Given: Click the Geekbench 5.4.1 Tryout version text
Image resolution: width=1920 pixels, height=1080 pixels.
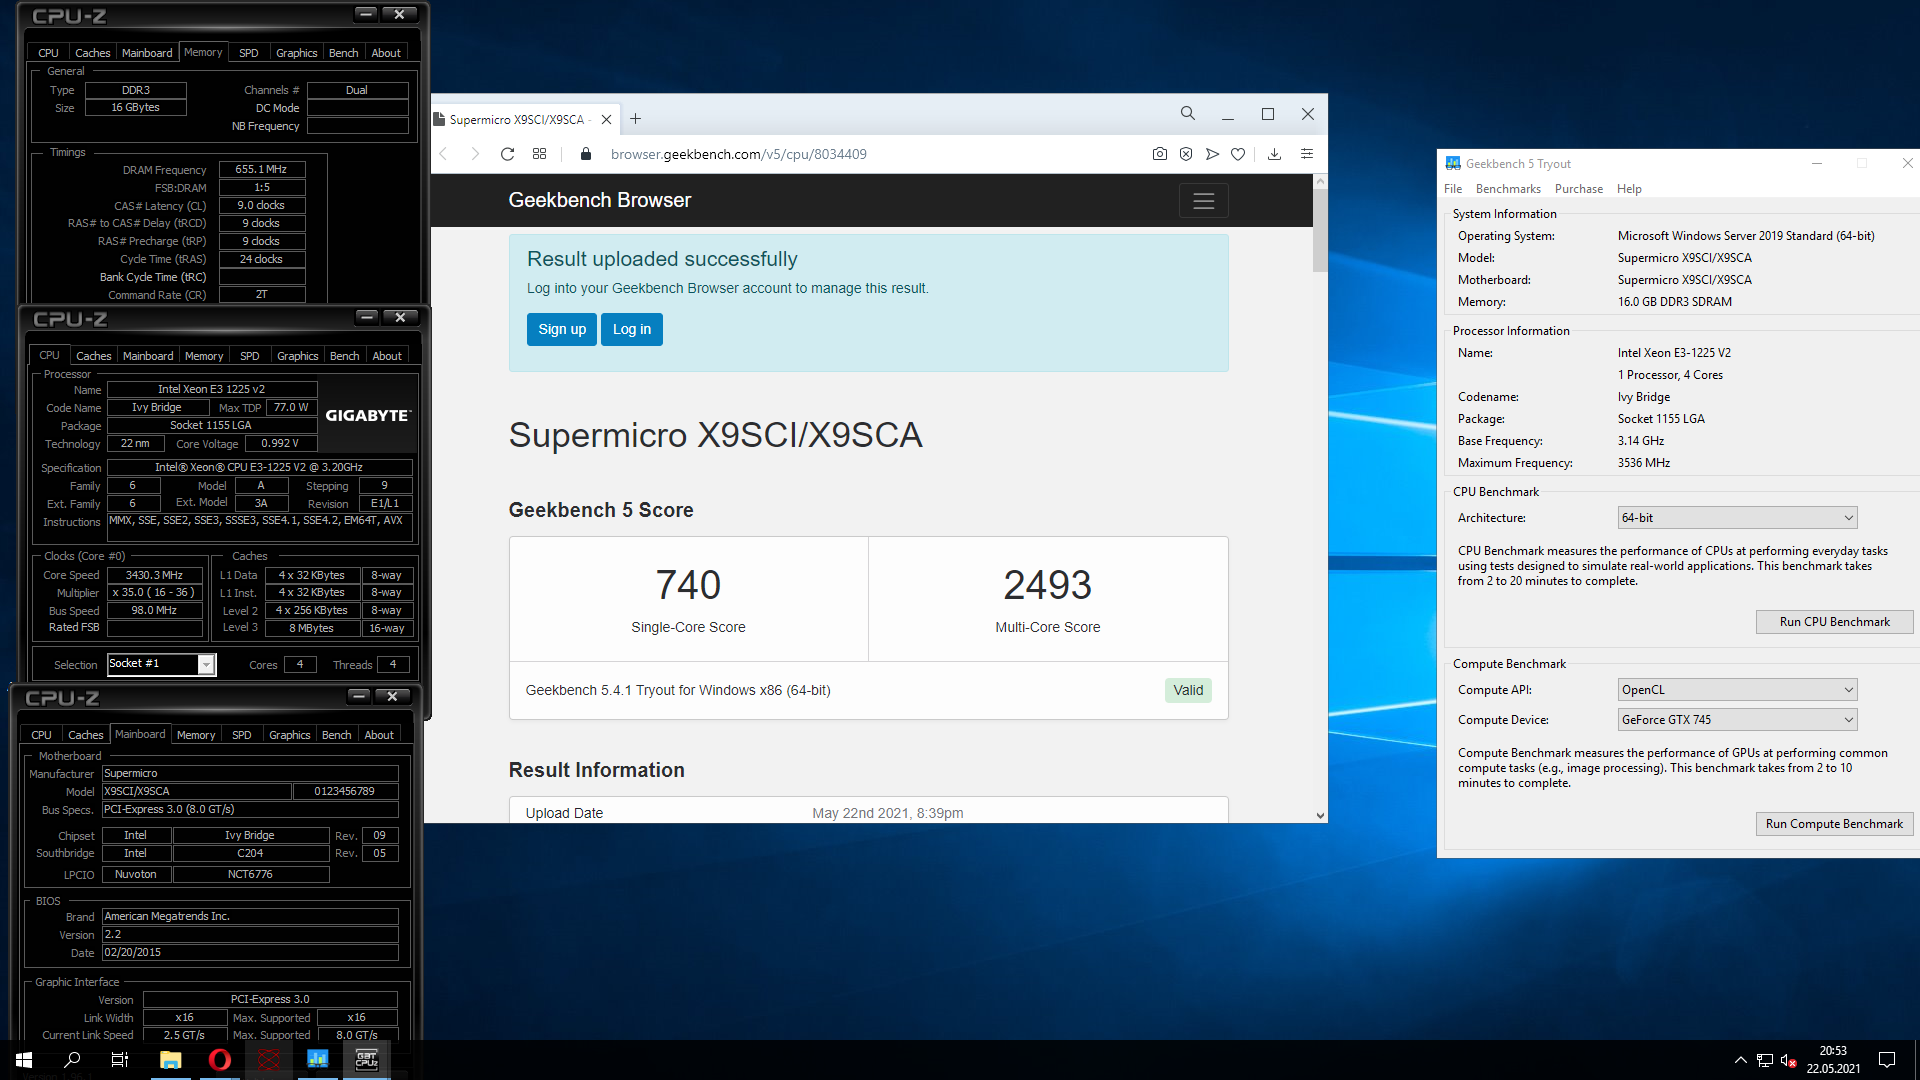Looking at the screenshot, I should (678, 690).
